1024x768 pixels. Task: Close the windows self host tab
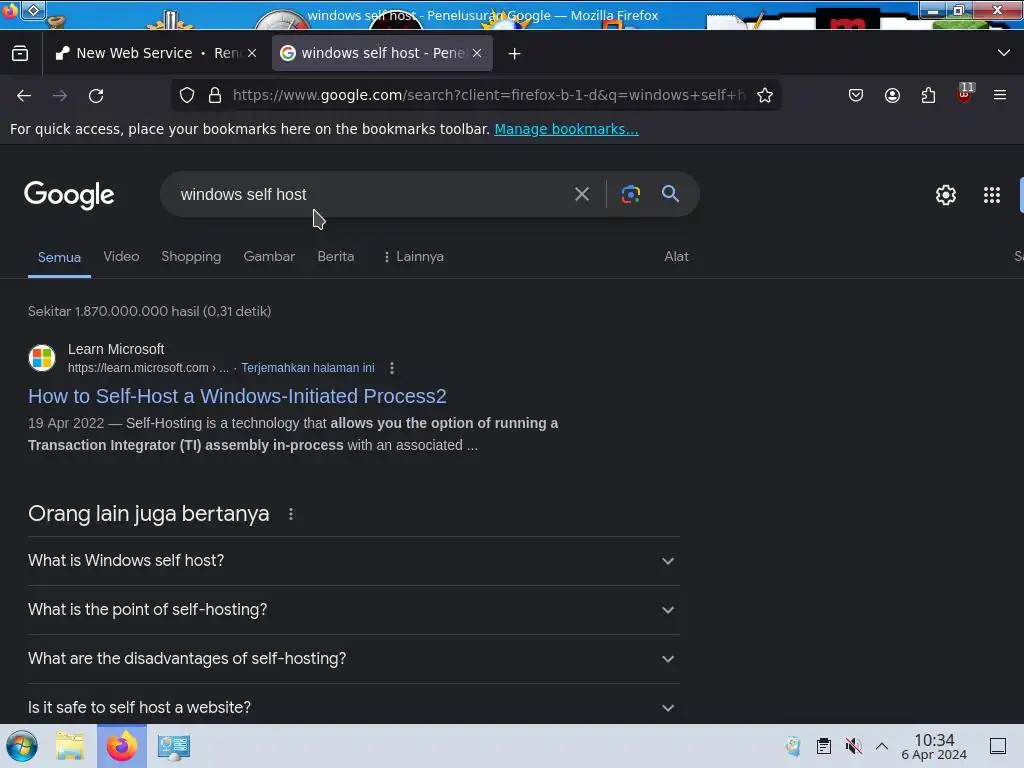point(477,54)
